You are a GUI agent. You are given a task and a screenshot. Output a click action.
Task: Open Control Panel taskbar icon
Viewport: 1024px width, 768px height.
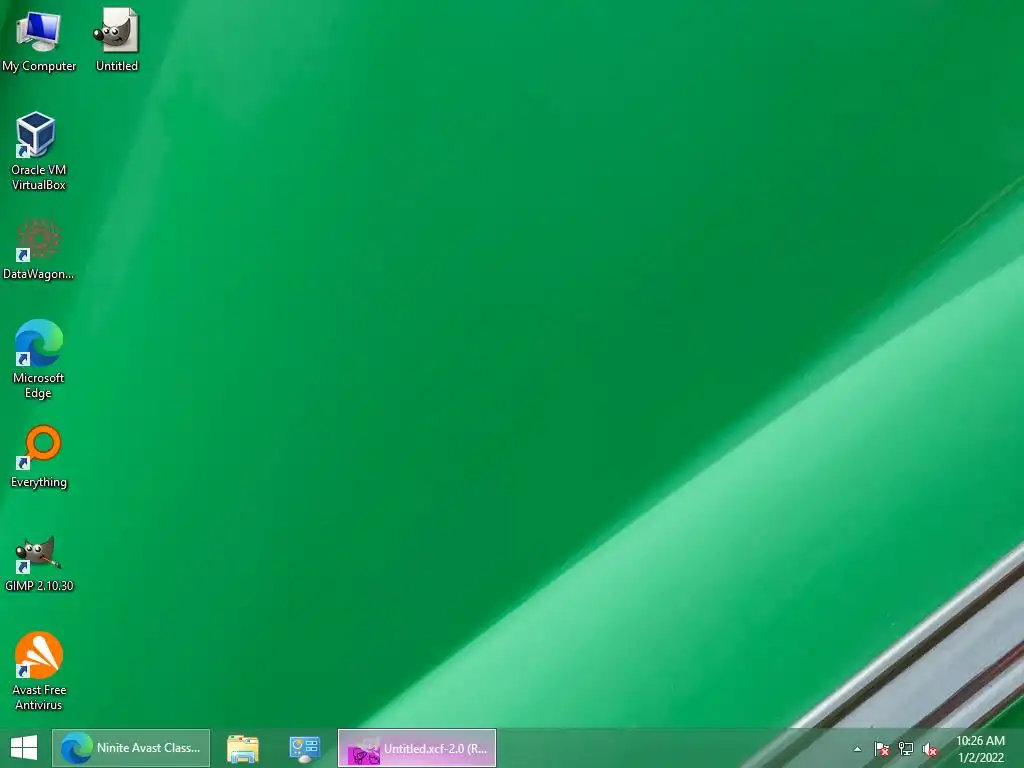pos(305,748)
